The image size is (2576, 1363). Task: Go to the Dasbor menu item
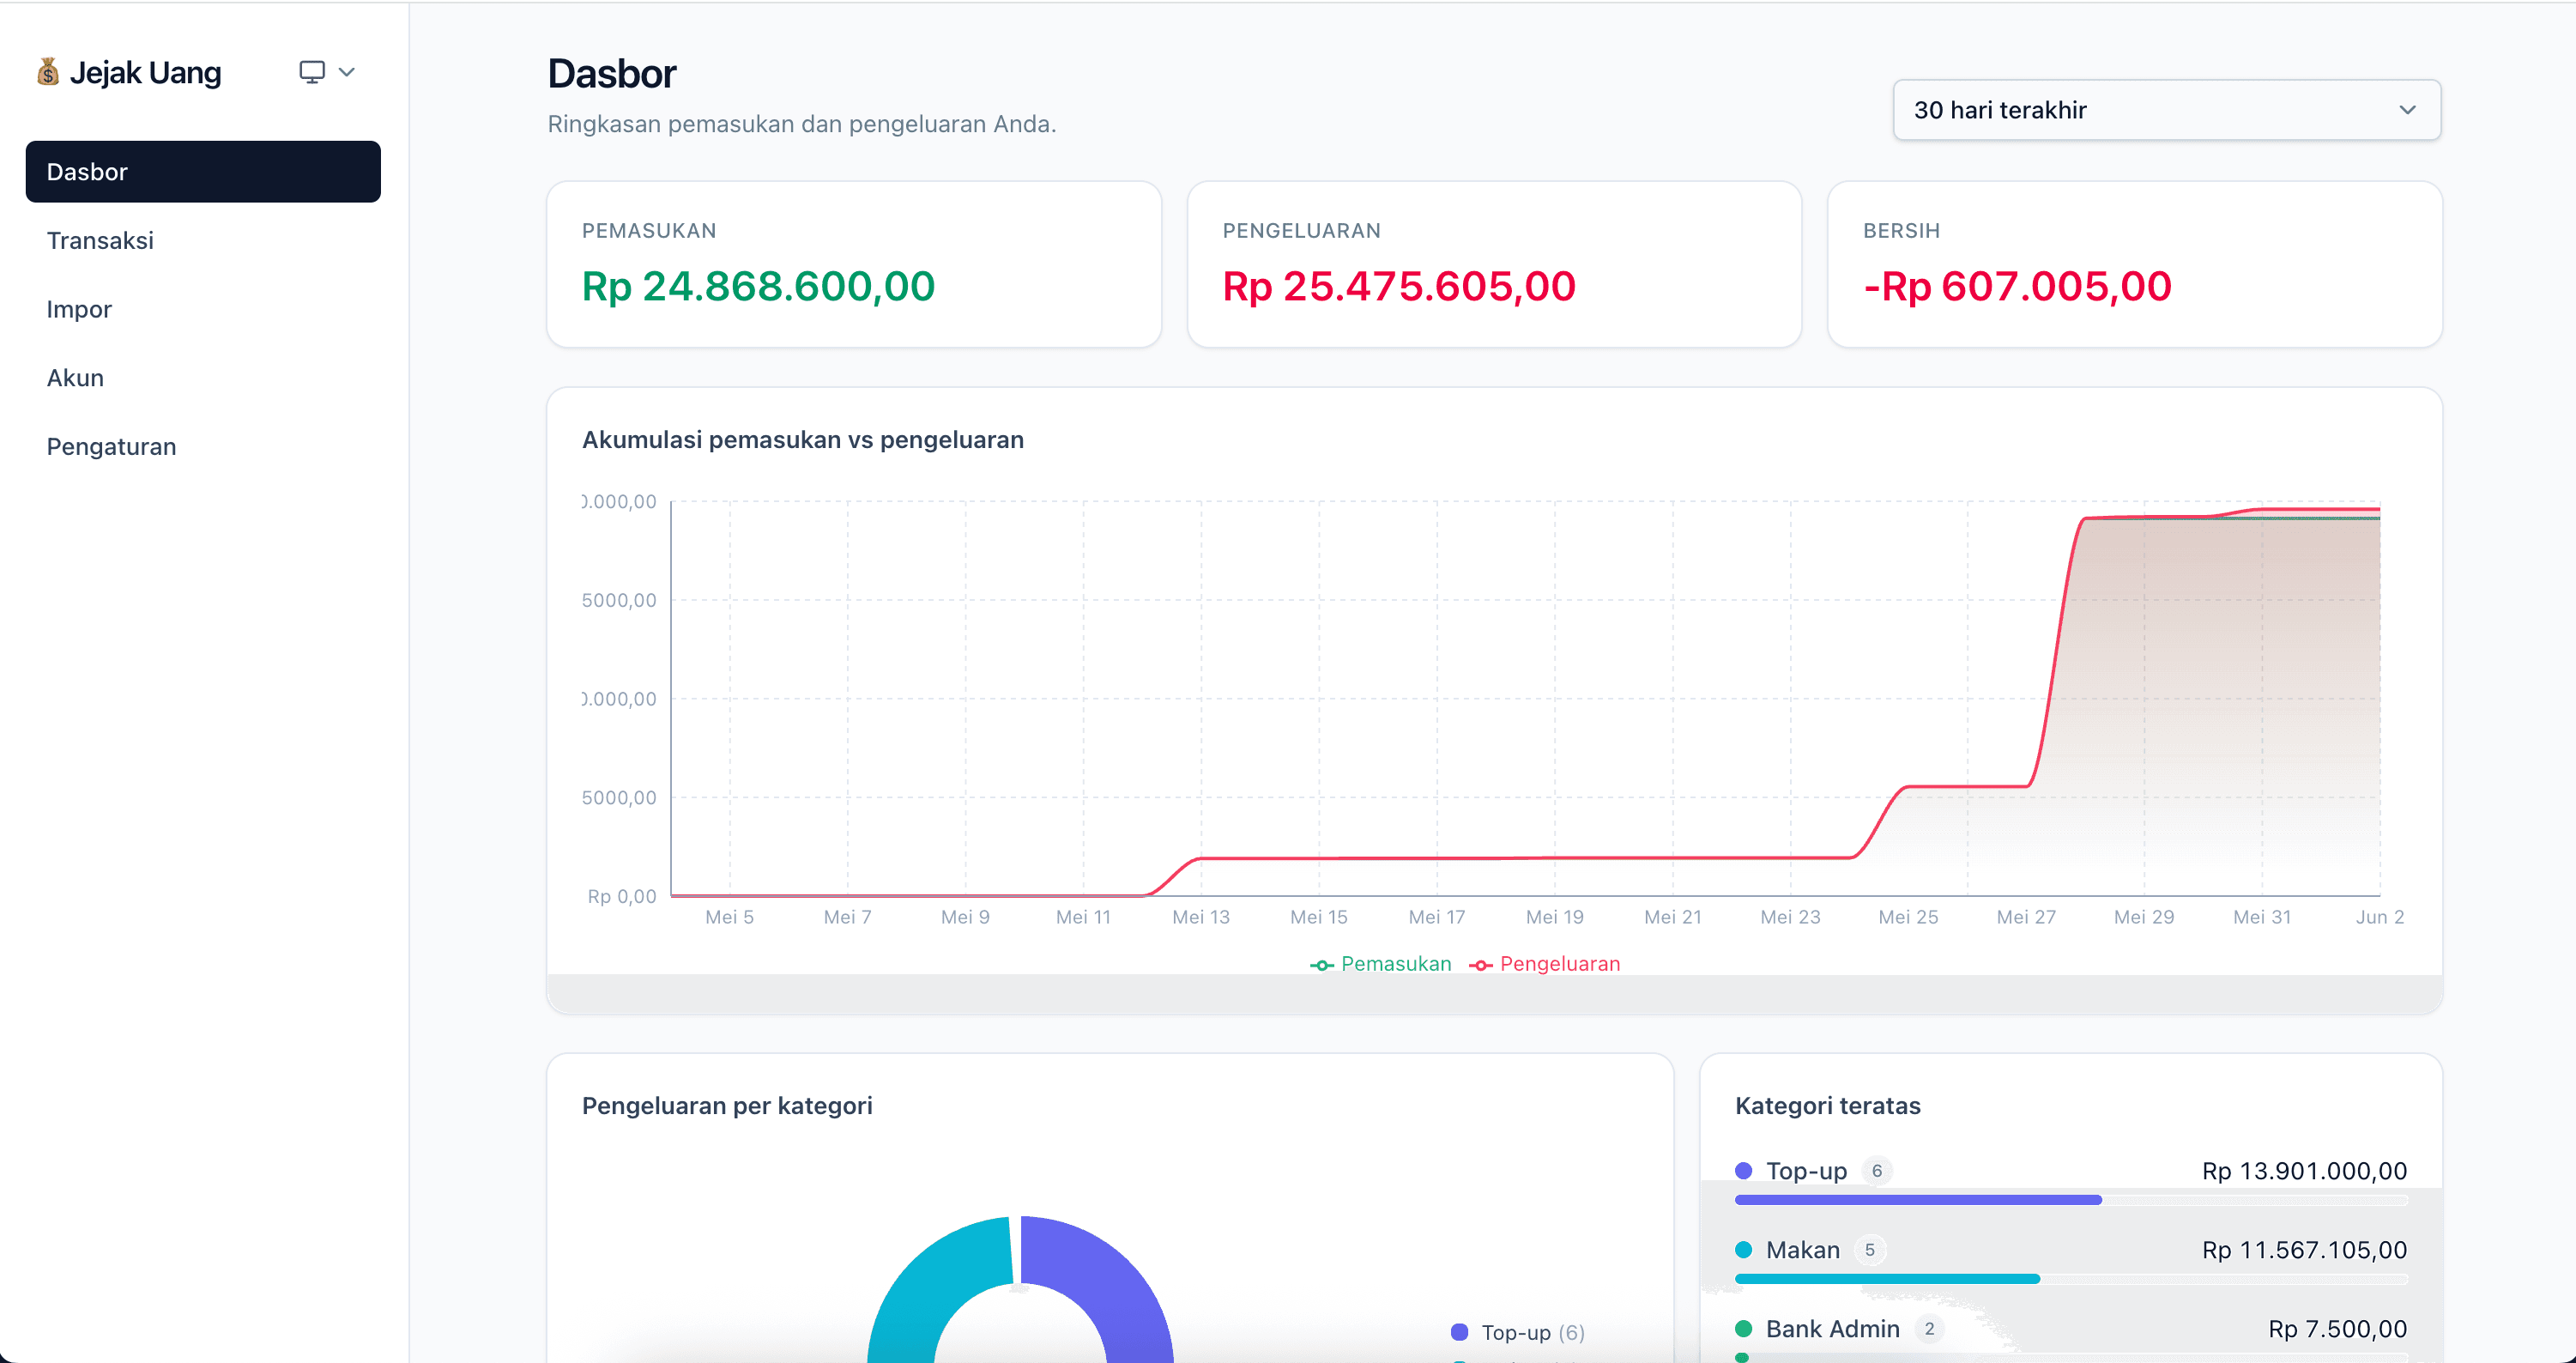point(203,172)
